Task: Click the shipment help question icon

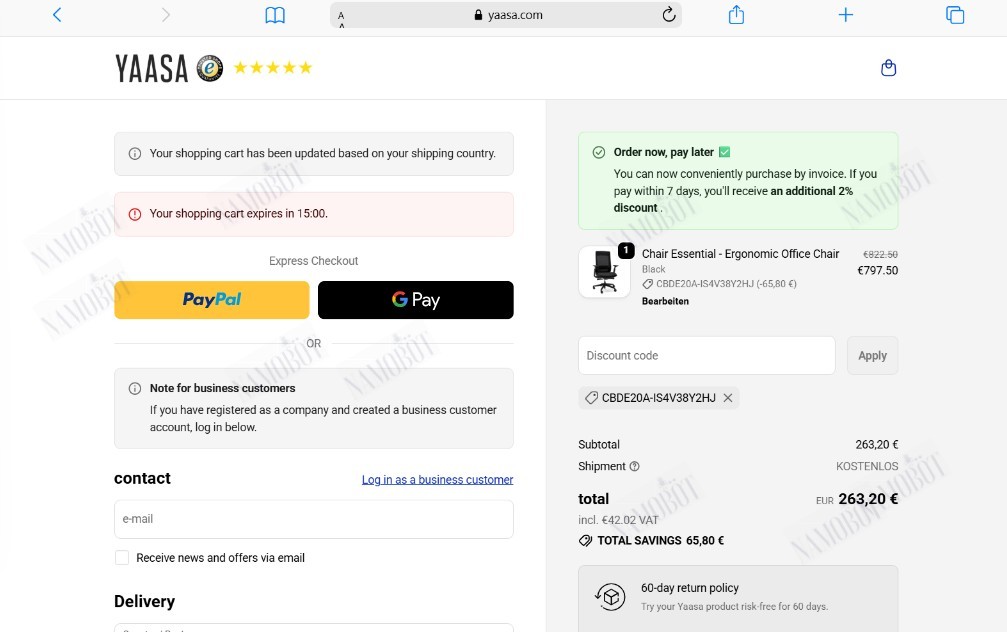Action: pyautogui.click(x=635, y=466)
